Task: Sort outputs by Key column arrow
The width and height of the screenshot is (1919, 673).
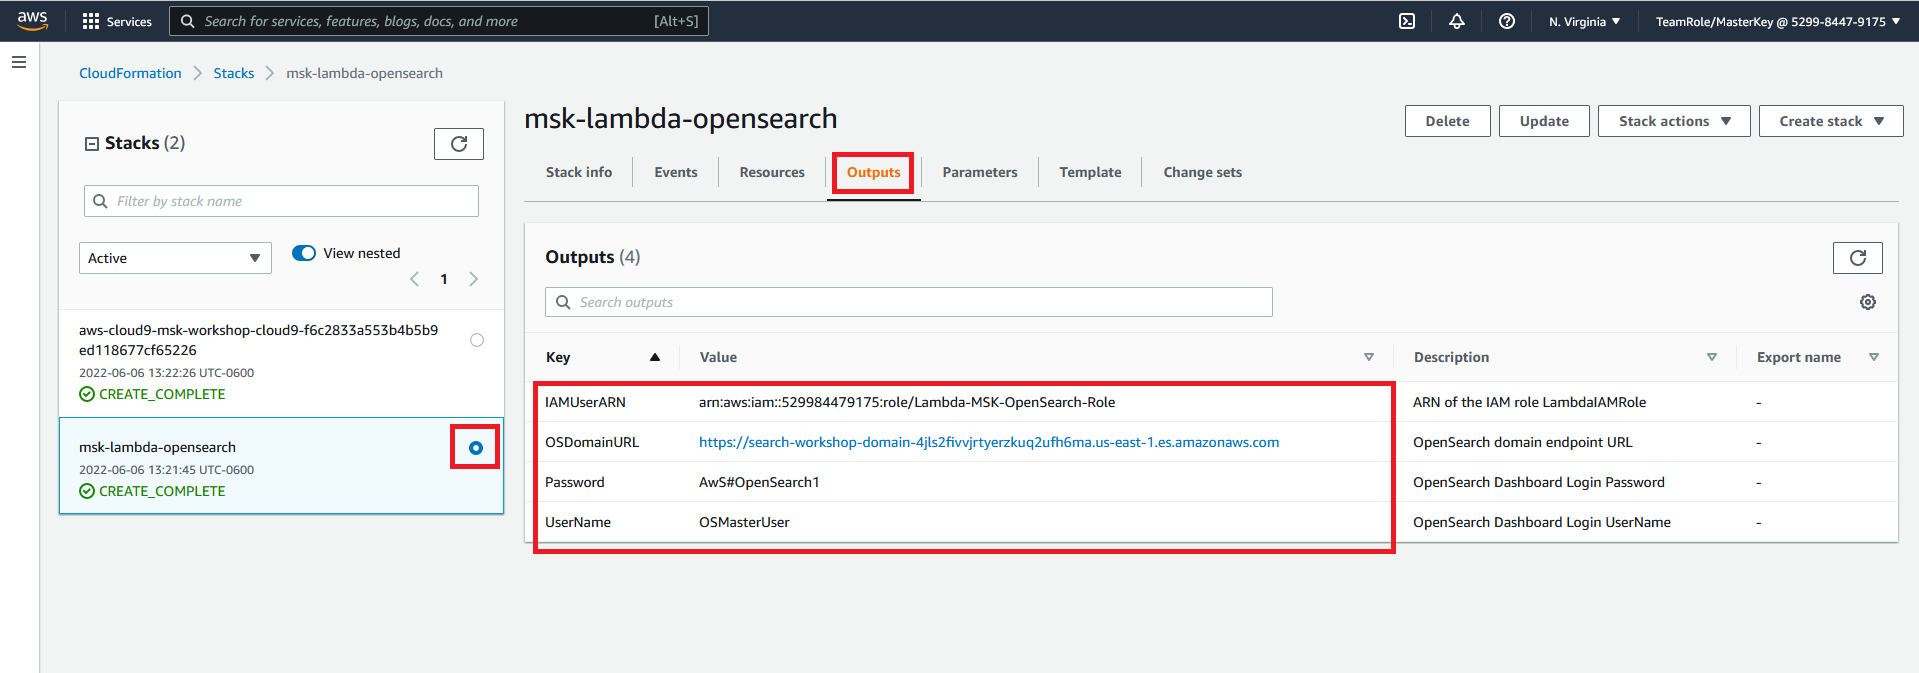Action: pos(655,357)
